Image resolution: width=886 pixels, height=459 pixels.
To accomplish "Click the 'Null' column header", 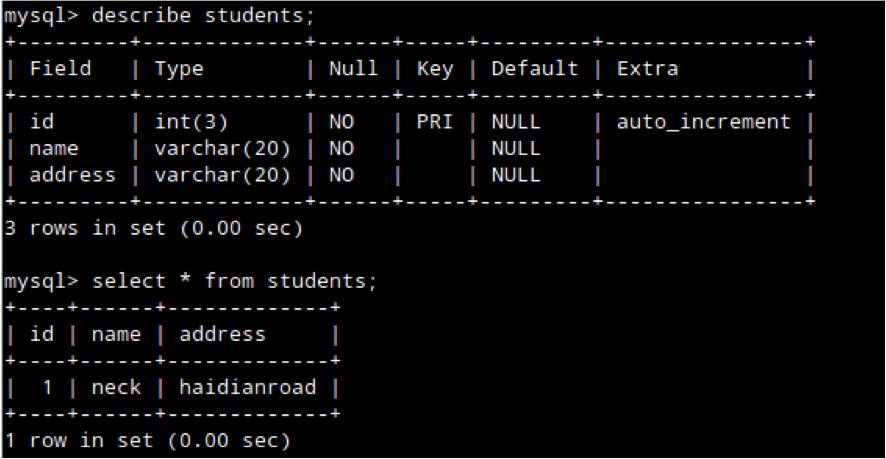I will point(353,69).
